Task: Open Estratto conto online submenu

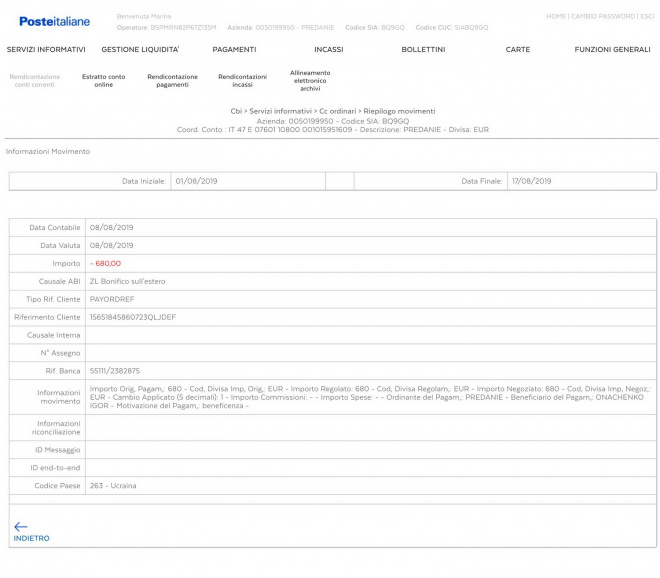Action: (x=104, y=80)
